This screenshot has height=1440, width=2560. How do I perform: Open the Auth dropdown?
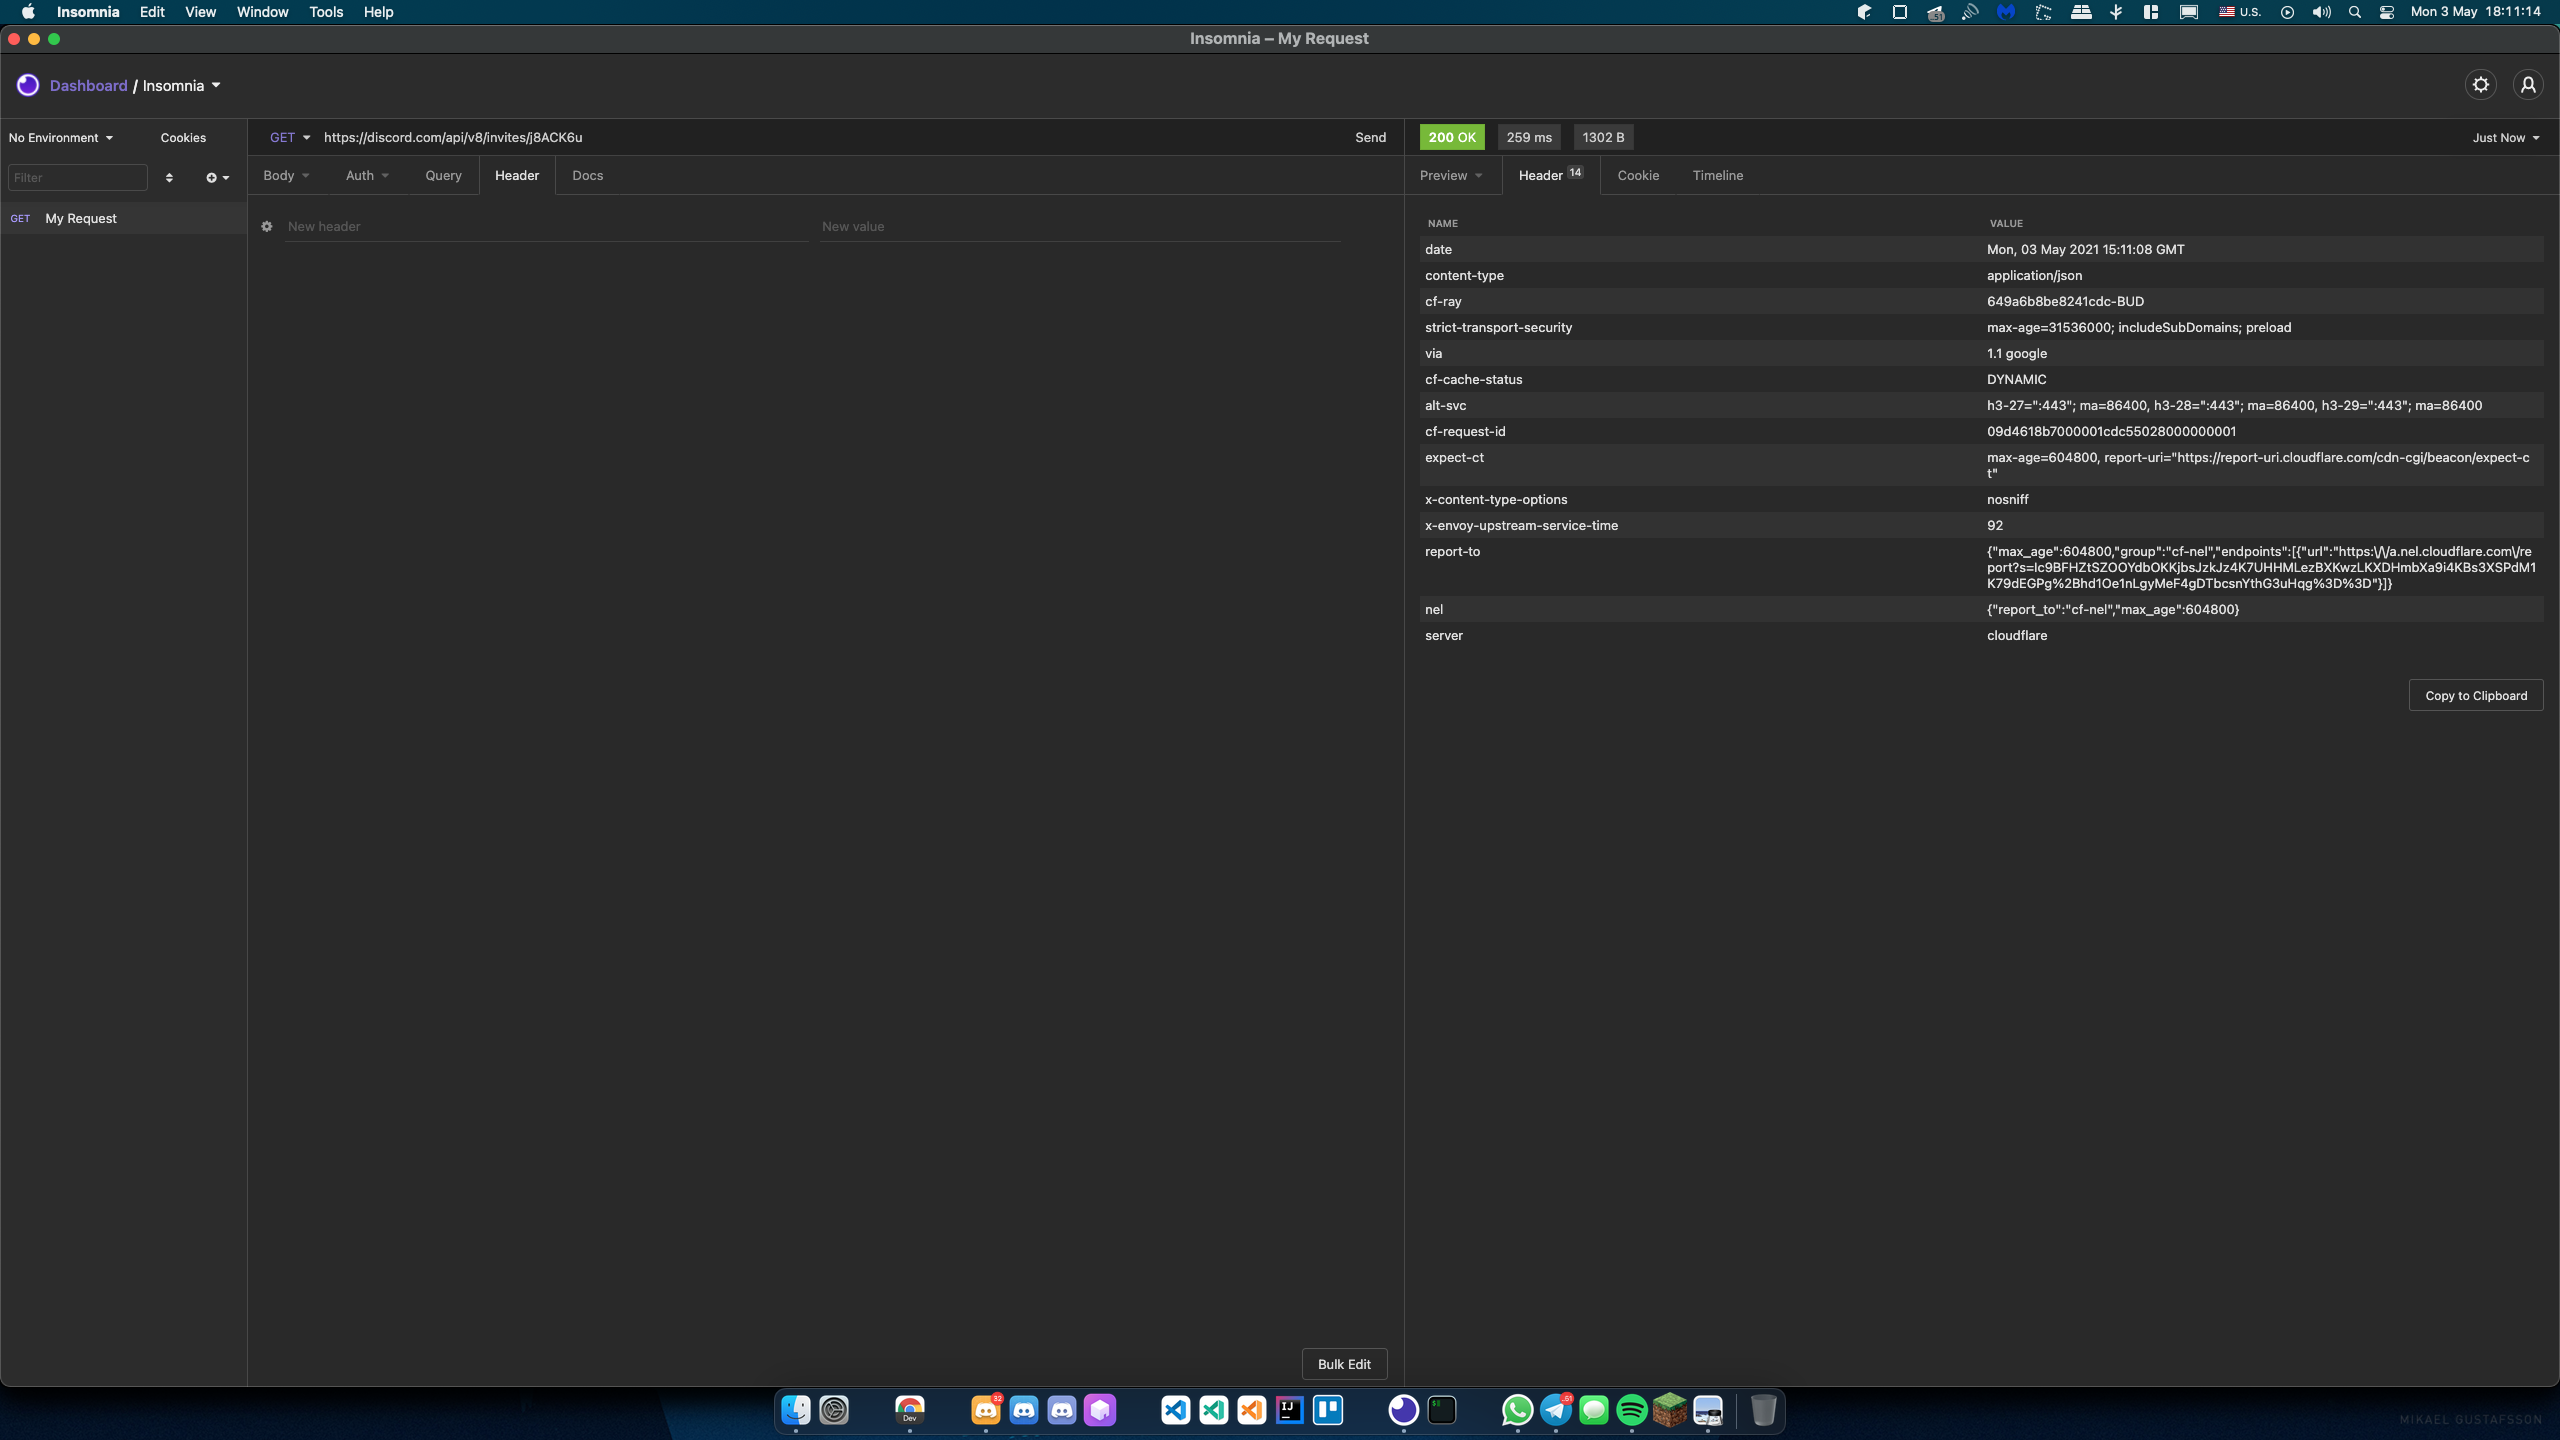click(366, 175)
